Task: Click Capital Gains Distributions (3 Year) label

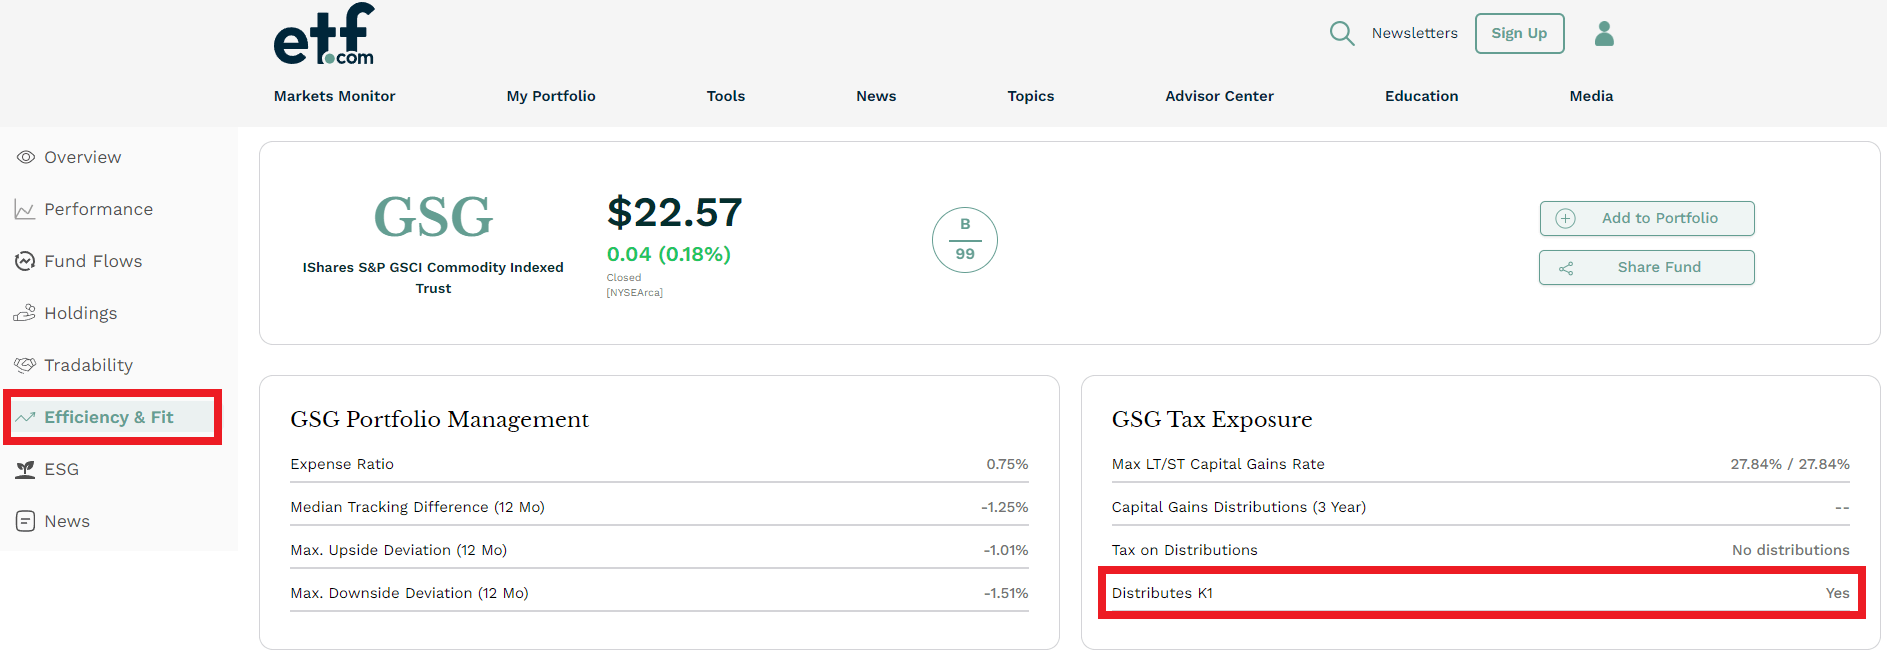Action: [x=1239, y=507]
